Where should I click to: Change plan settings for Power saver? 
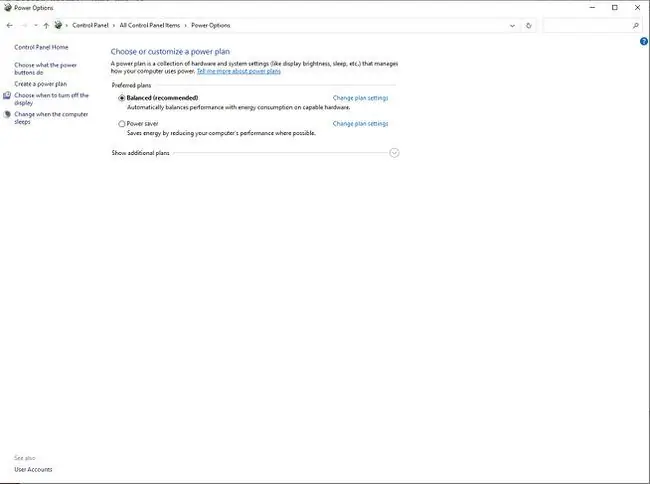coord(360,123)
